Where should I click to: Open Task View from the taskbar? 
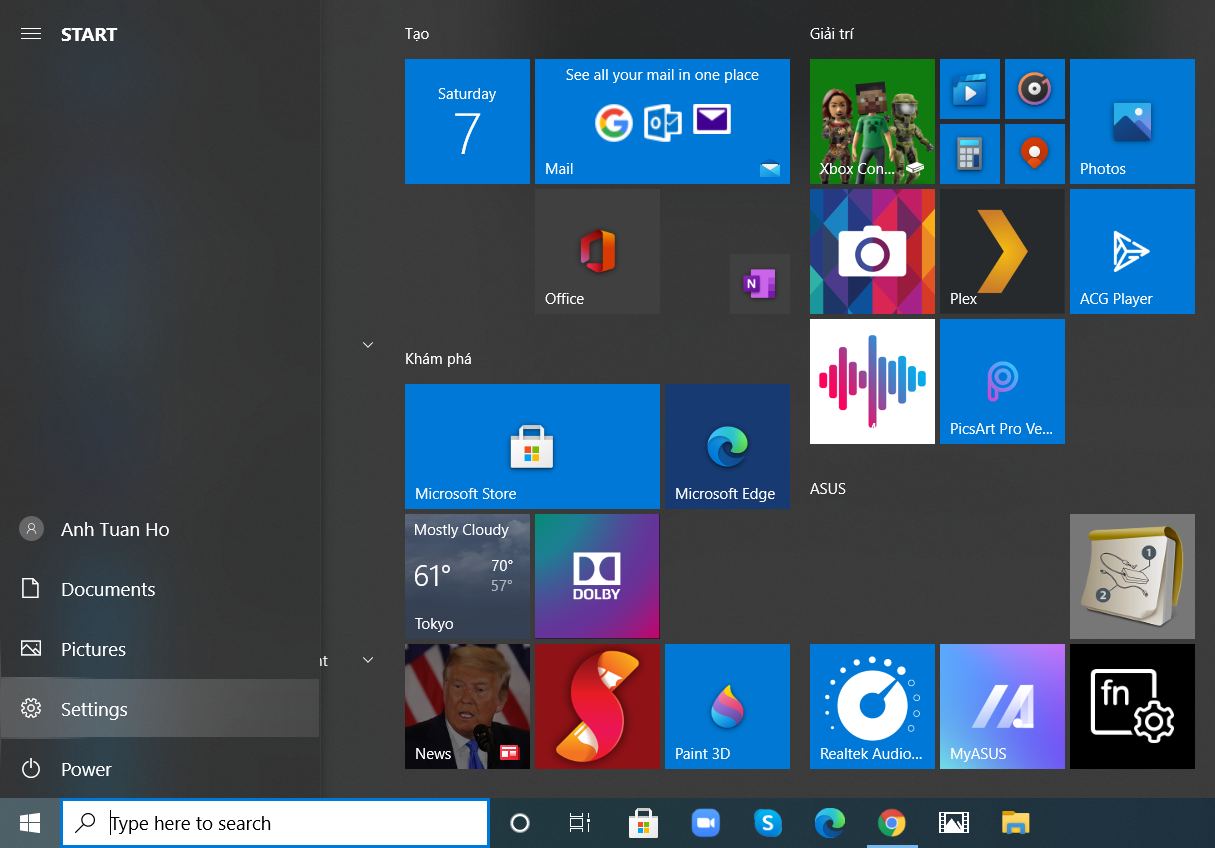click(x=580, y=823)
